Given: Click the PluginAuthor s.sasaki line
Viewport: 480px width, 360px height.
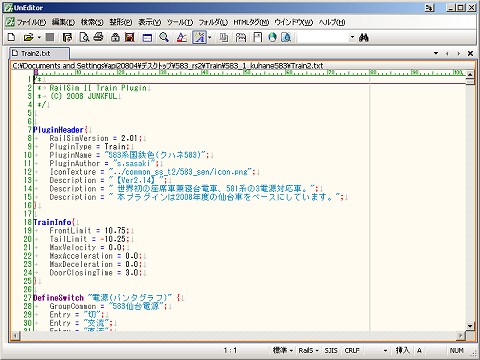Looking at the screenshot, I should click(103, 163).
